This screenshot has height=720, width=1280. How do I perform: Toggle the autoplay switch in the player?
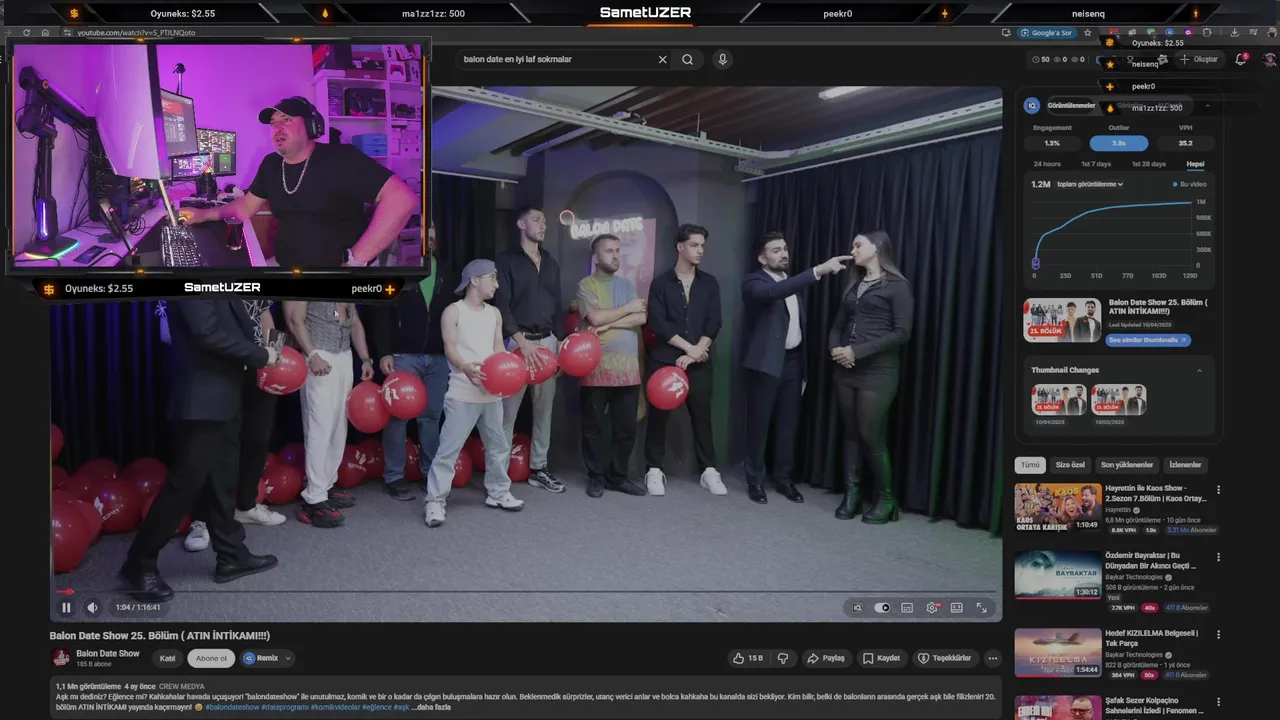pyautogui.click(x=882, y=607)
